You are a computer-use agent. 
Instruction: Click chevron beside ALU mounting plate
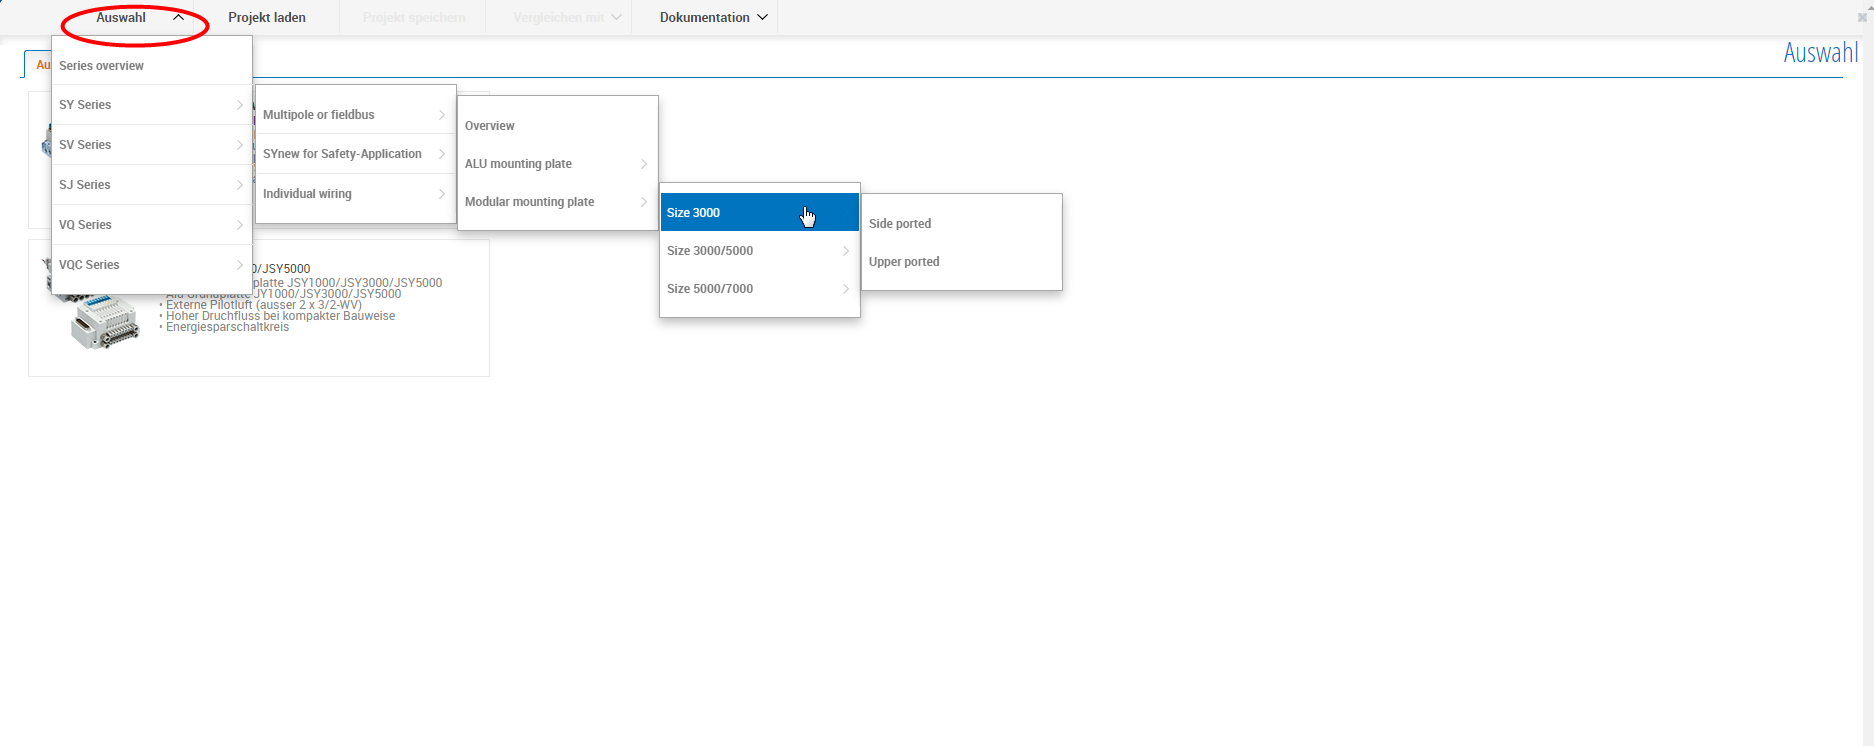(644, 164)
